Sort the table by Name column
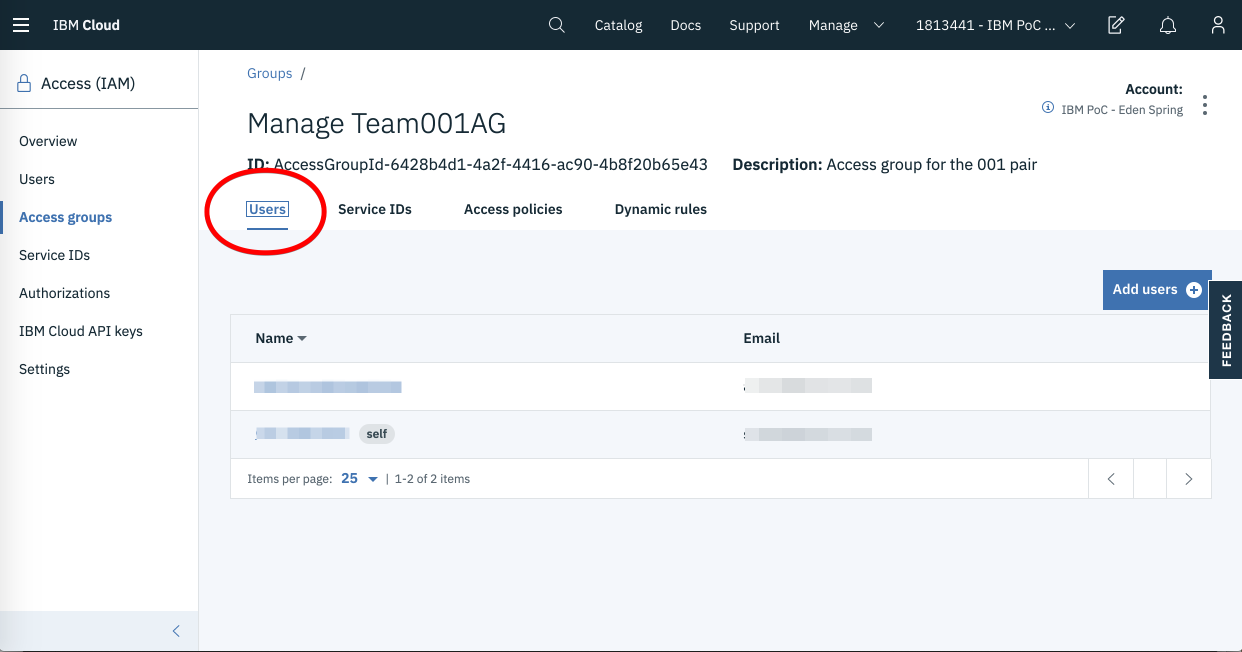Viewport: 1242px width, 652px height. [x=281, y=338]
